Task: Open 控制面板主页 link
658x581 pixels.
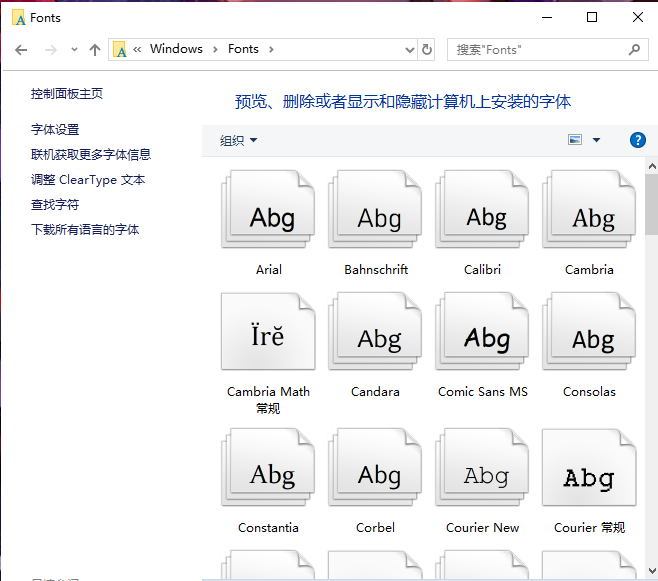Action: click(x=67, y=94)
